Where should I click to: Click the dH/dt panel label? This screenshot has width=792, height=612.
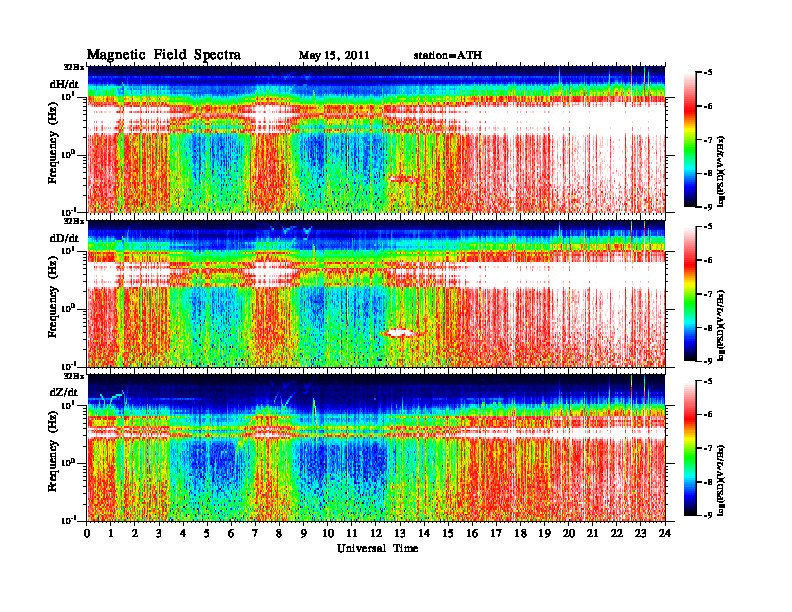64,84
